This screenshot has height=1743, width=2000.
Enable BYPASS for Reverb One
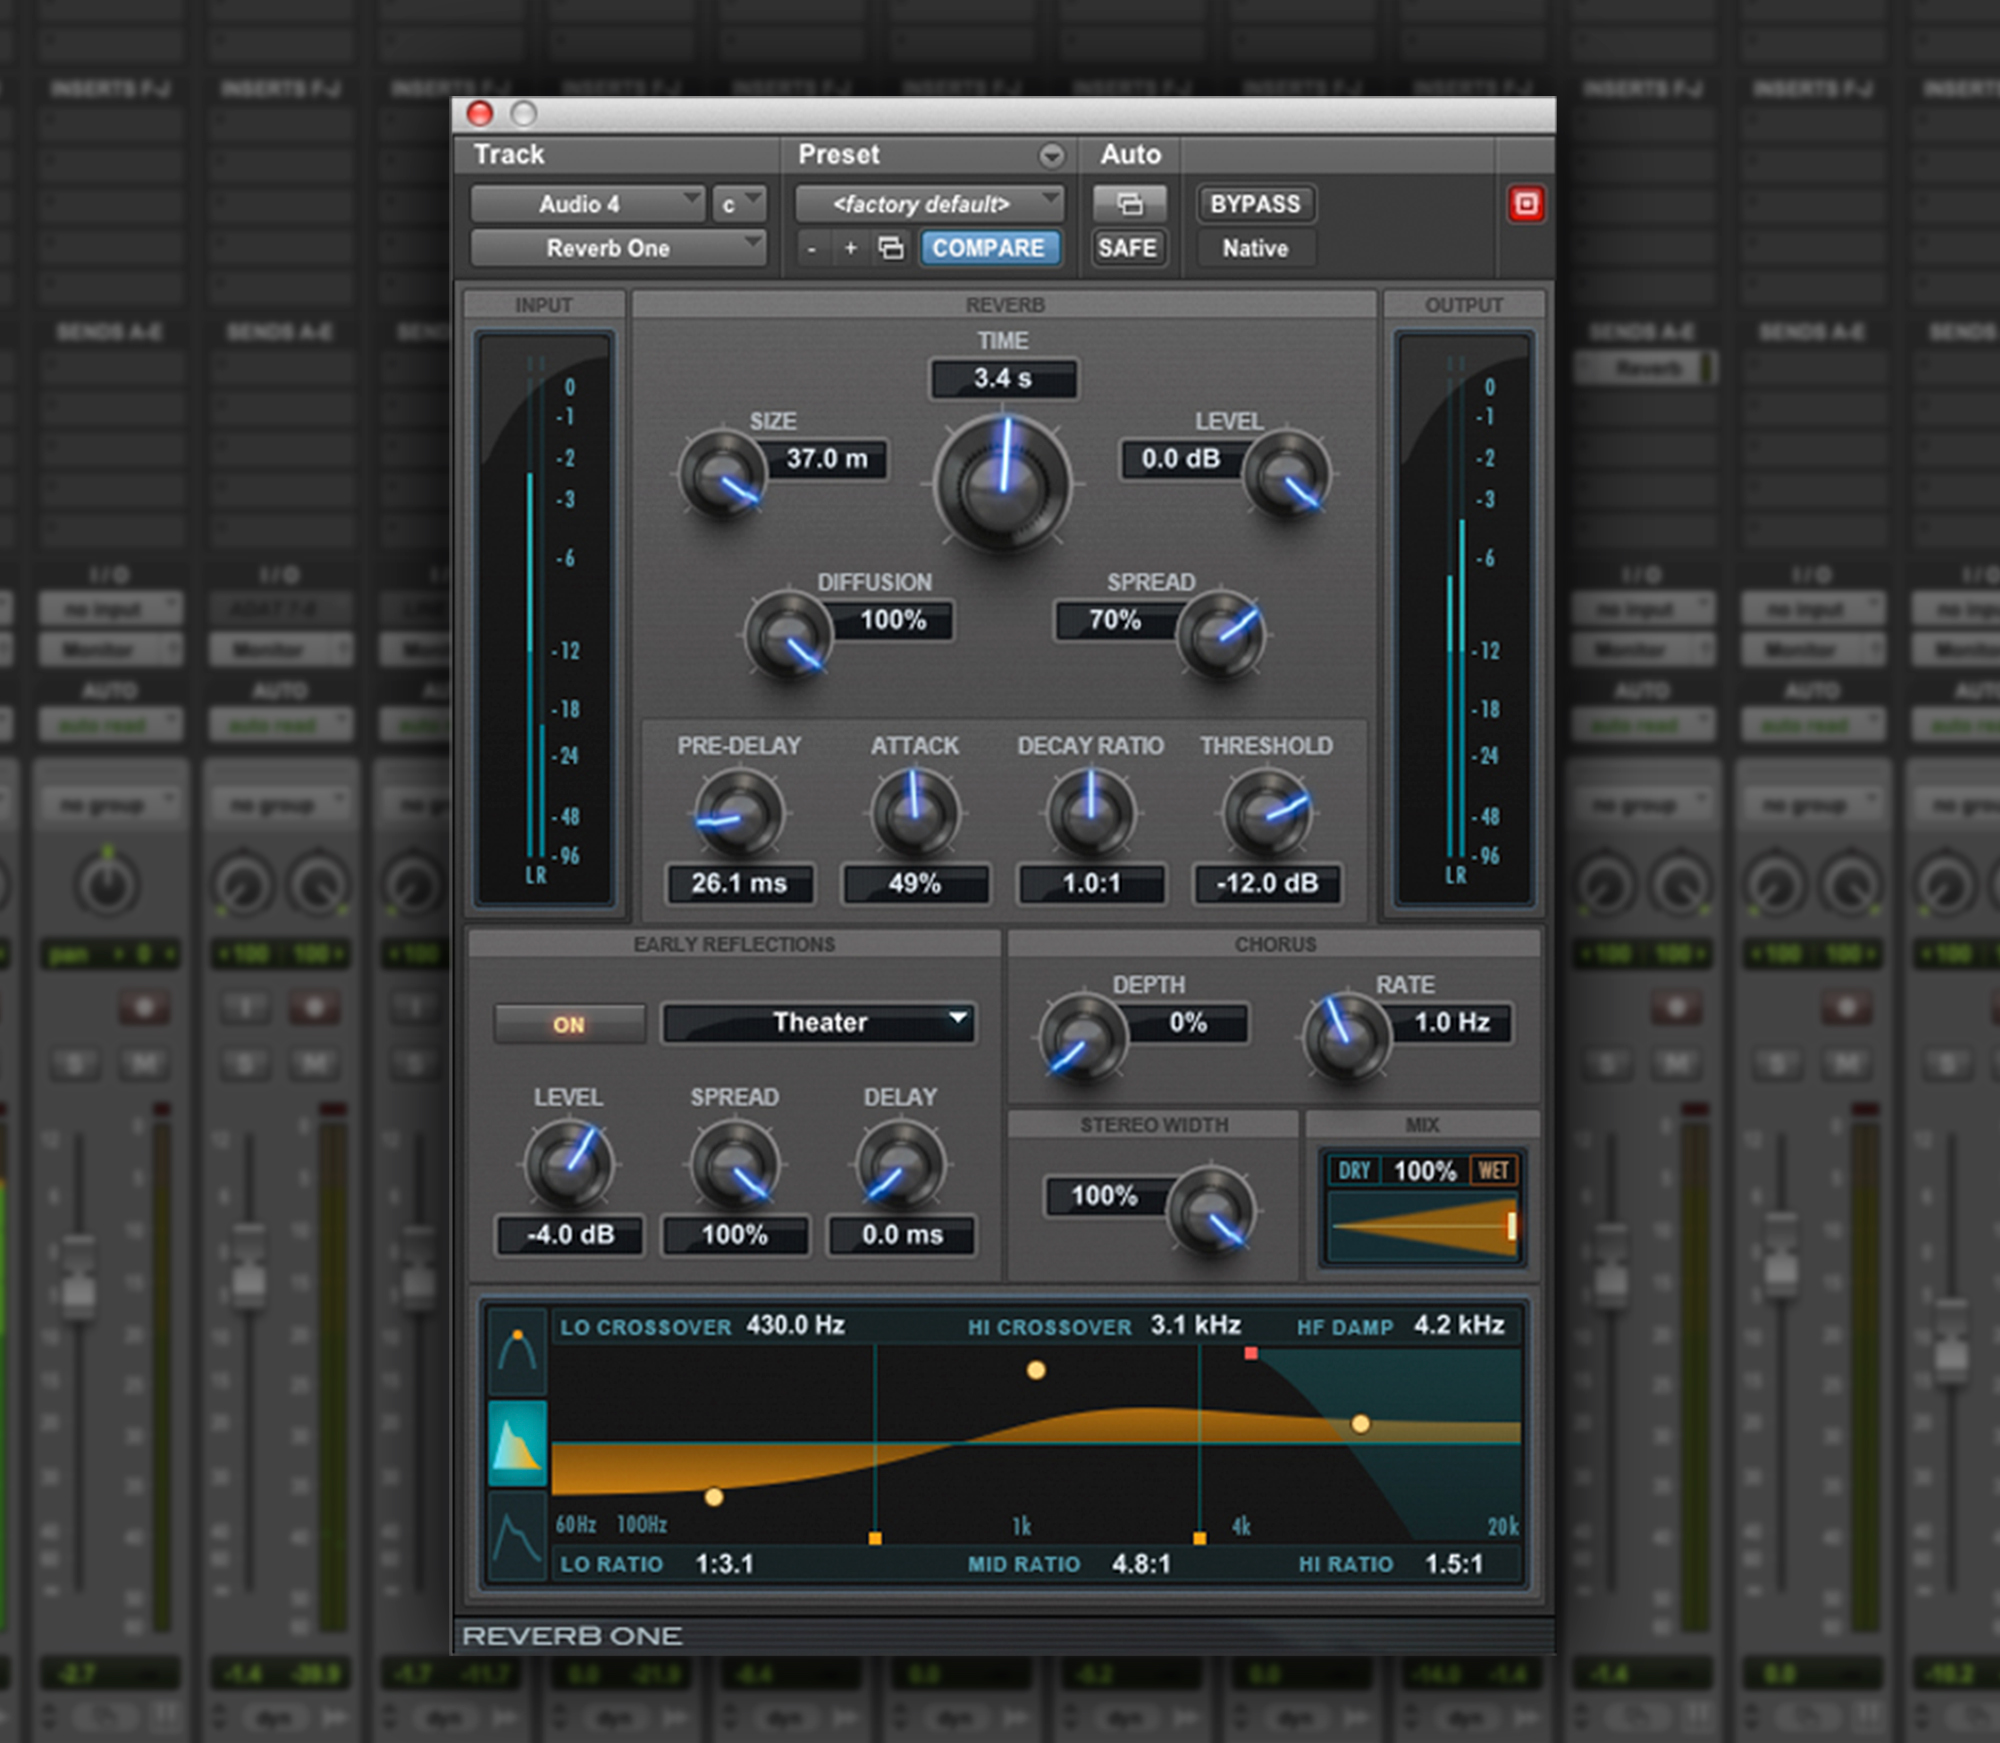[x=1255, y=204]
